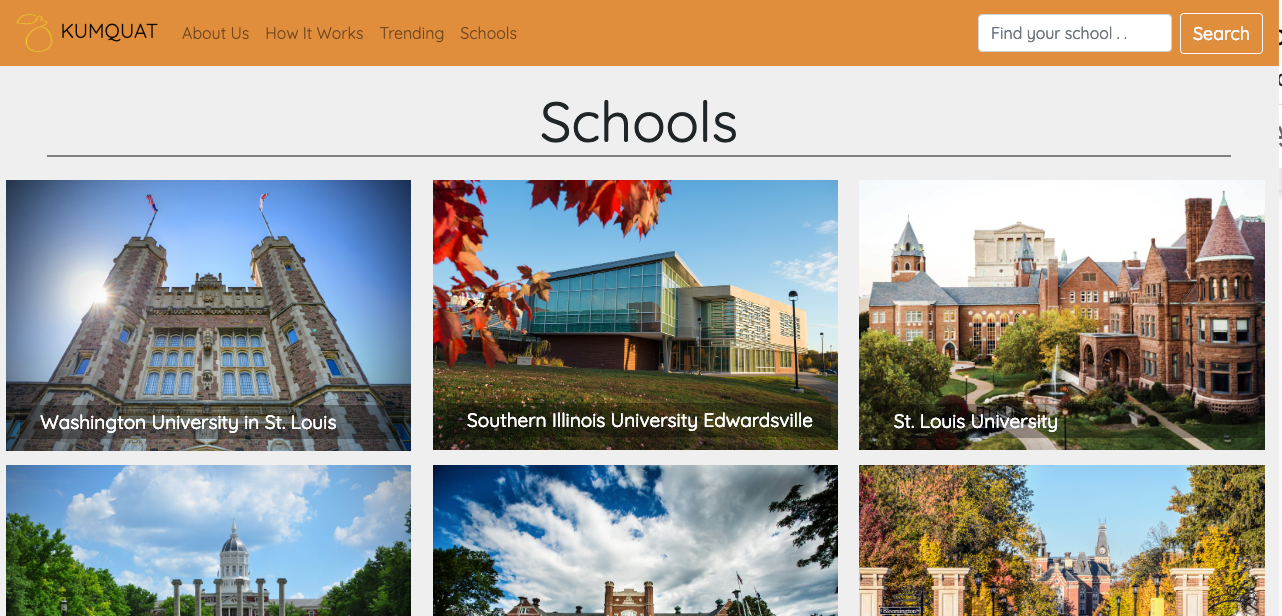
Task: Select the autumn trees gateway school photo
Action: click(x=1062, y=540)
